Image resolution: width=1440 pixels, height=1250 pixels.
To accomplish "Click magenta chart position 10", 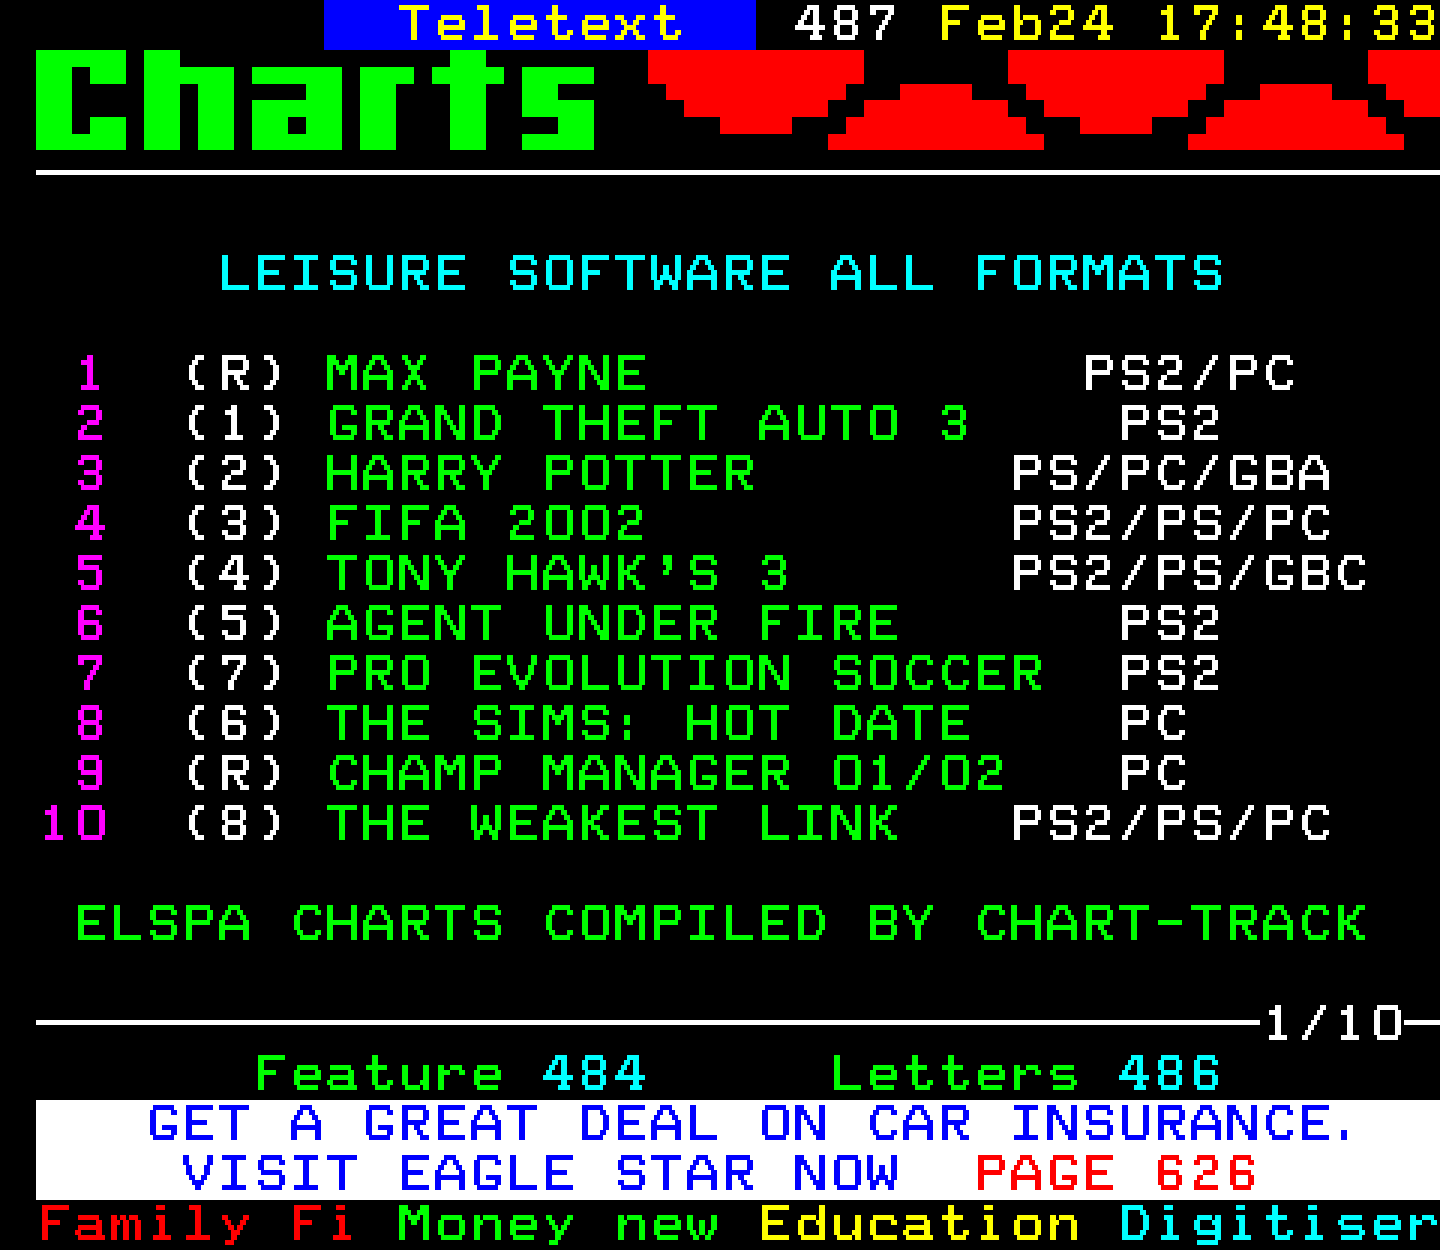I will pyautogui.click(x=74, y=824).
